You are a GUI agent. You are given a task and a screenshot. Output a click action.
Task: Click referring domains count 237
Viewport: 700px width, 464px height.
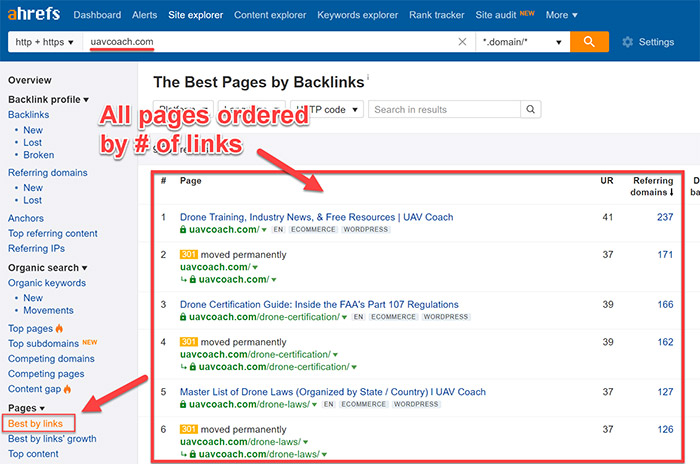665,217
